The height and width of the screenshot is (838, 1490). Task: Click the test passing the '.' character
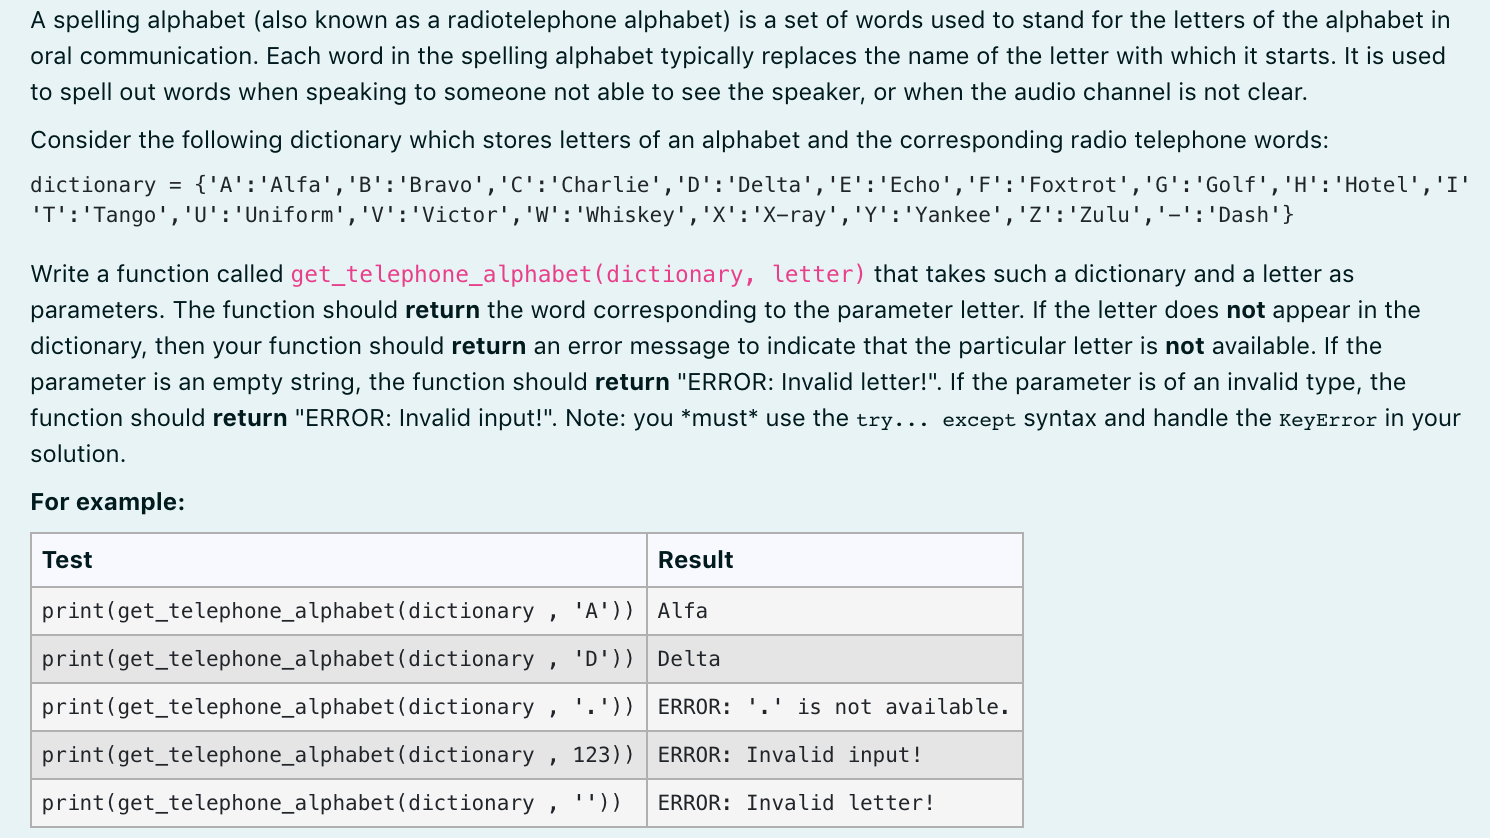click(x=337, y=706)
